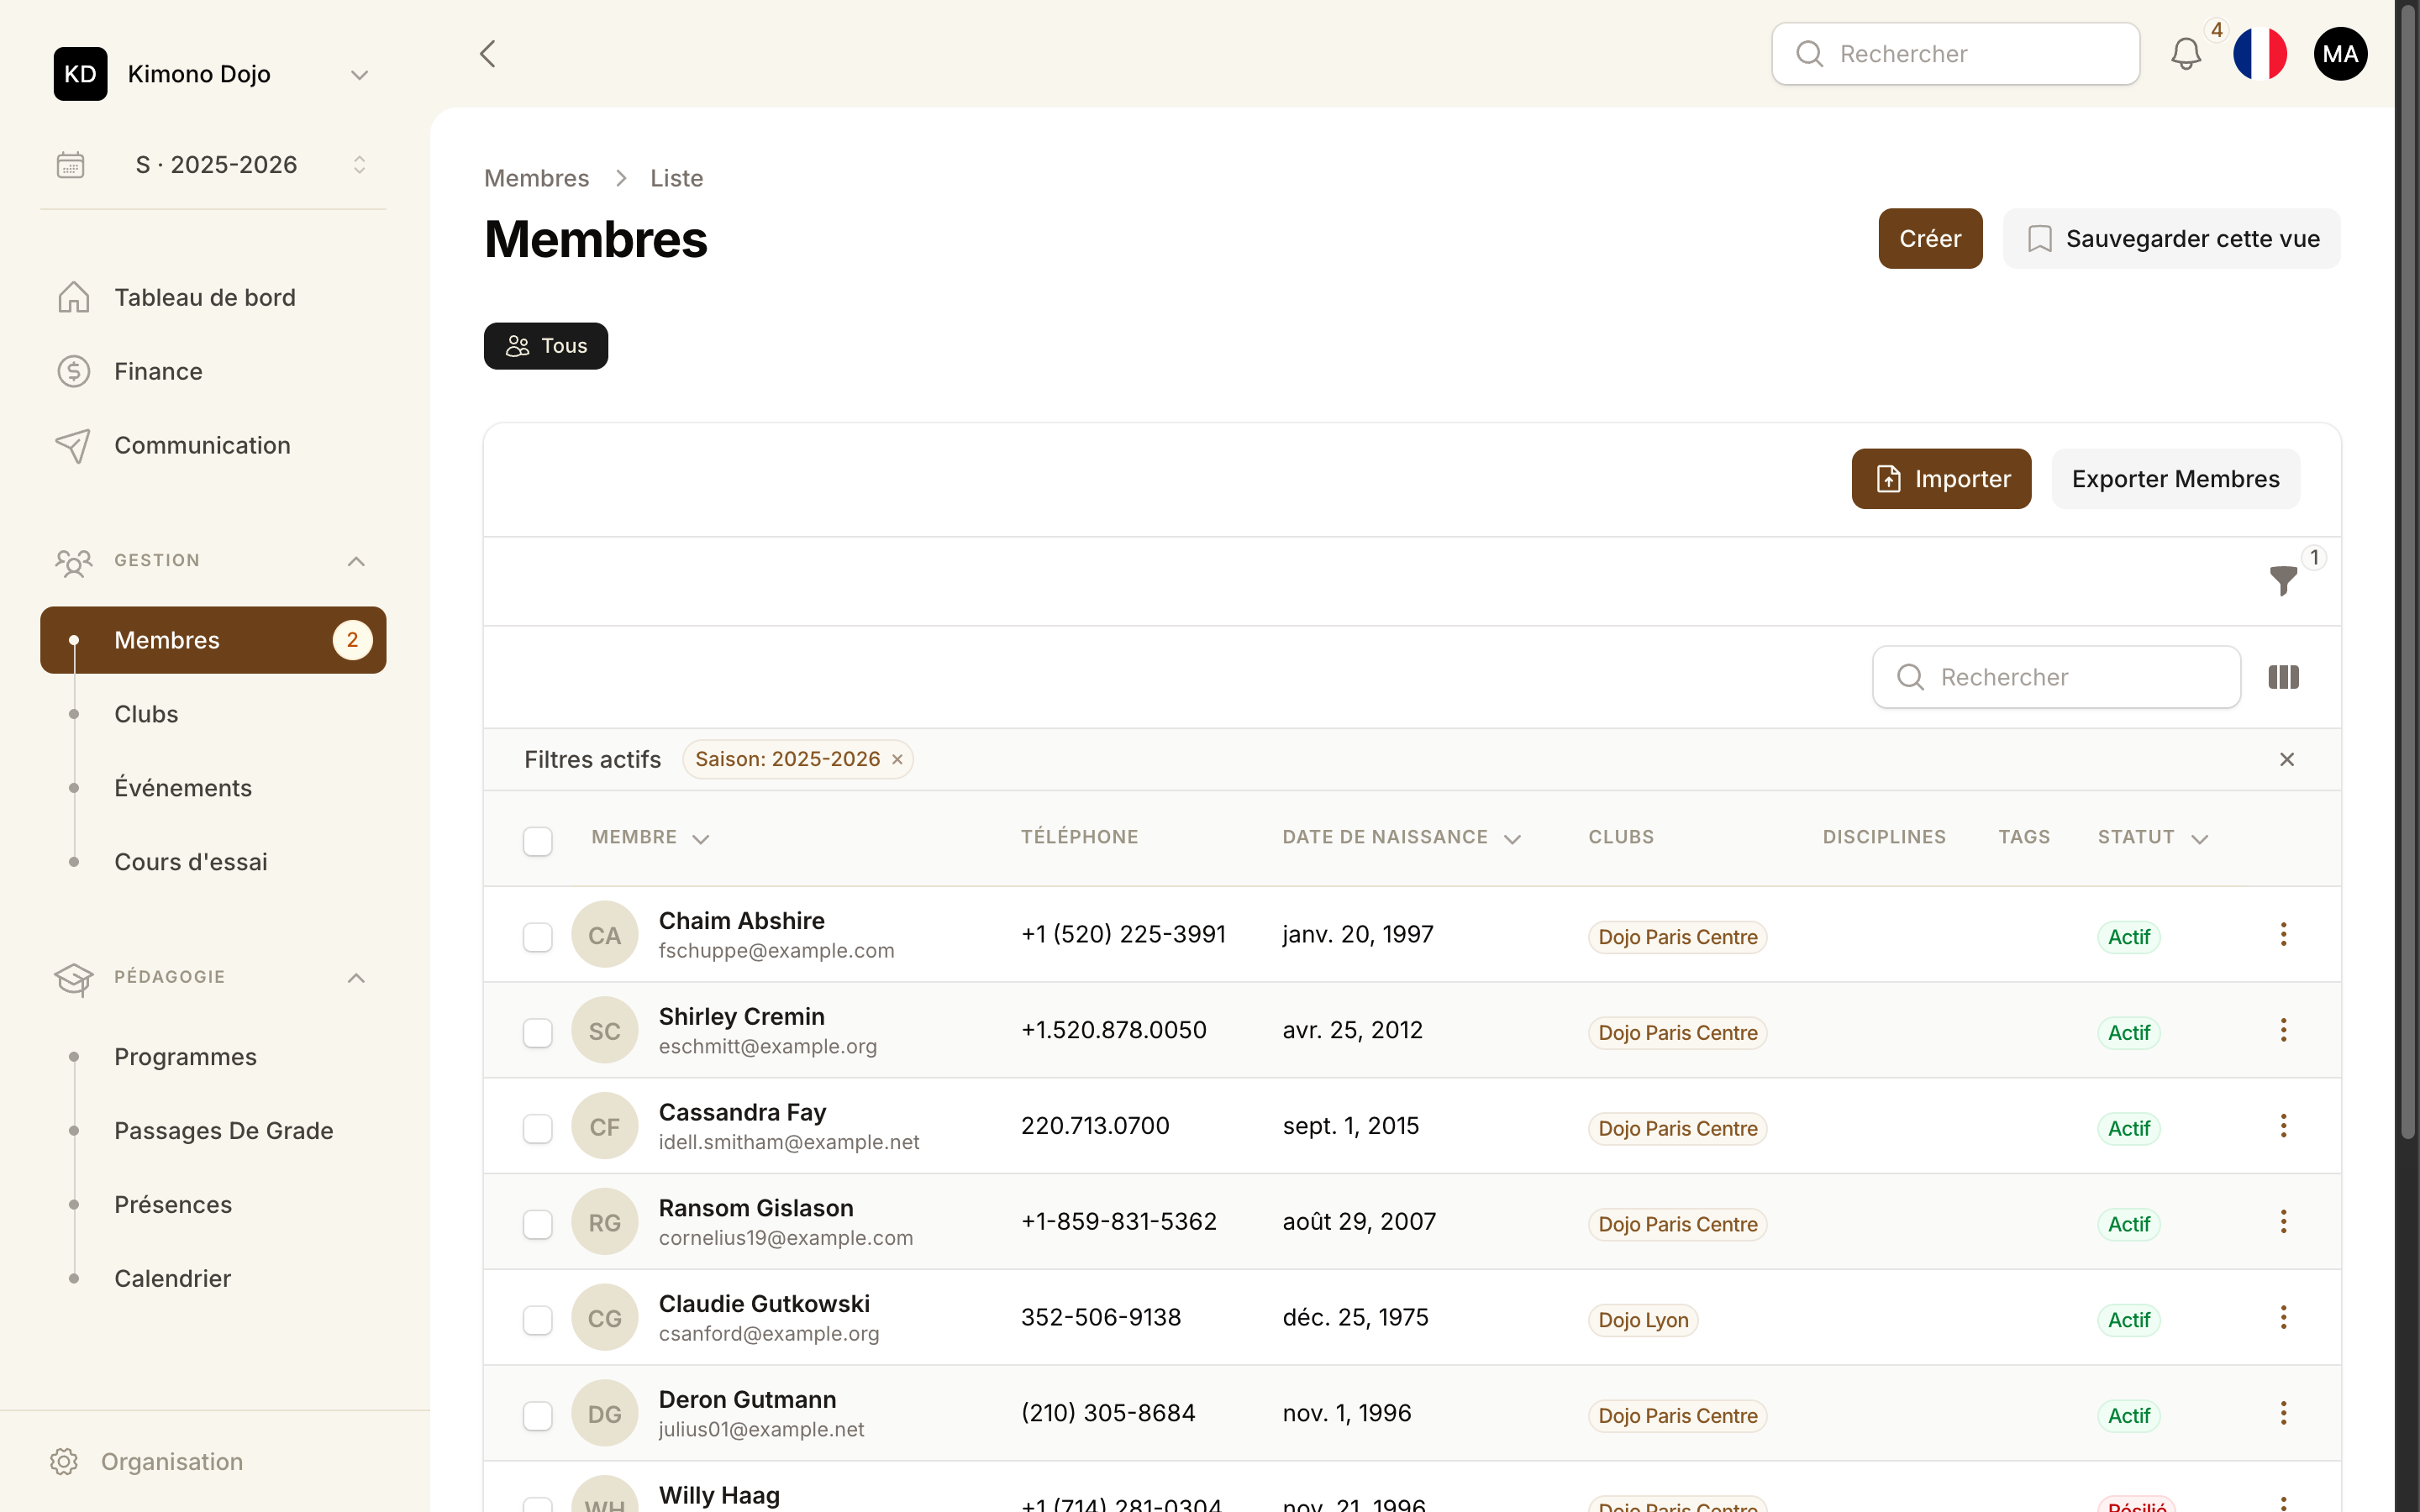Expand the Kimono Dojo organization dropdown

359,74
